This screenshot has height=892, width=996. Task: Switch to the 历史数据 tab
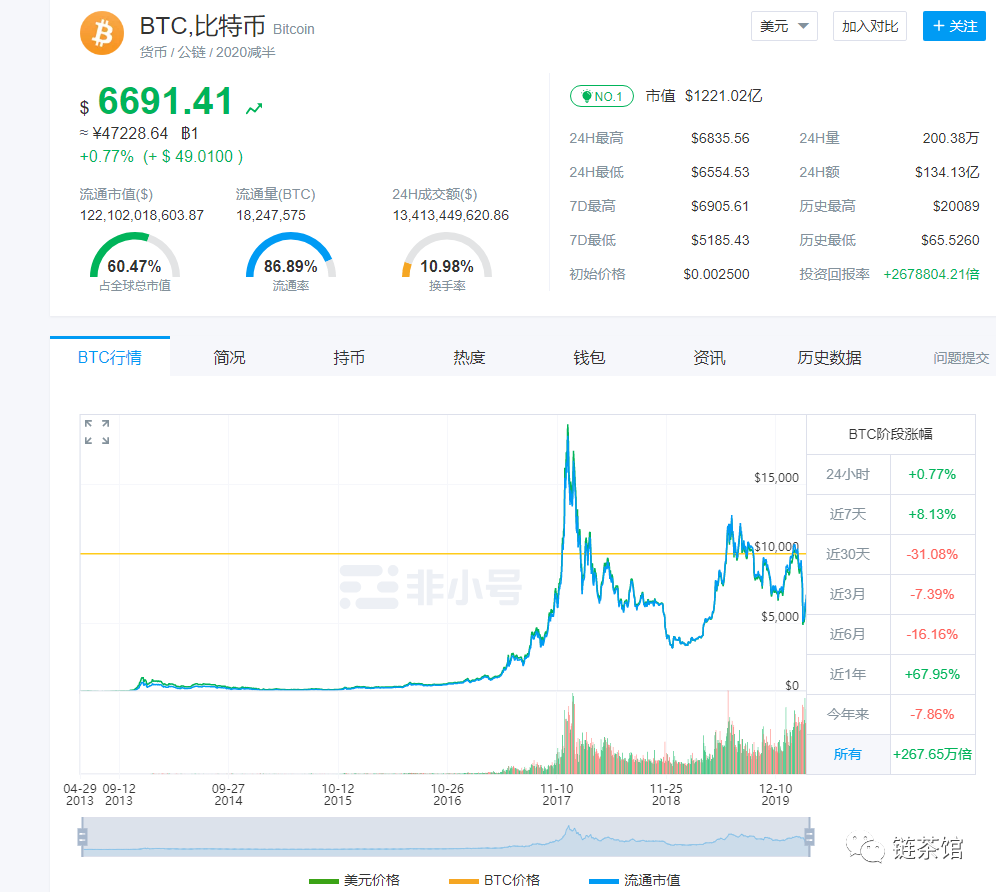point(830,357)
